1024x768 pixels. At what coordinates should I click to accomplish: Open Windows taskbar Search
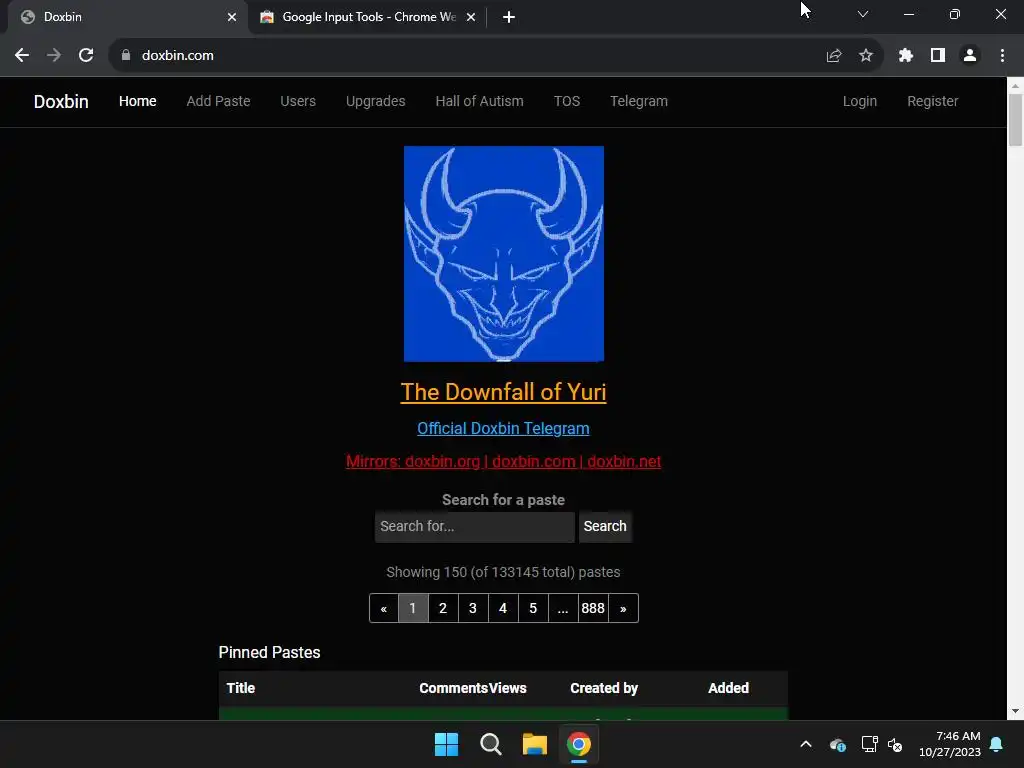(x=490, y=744)
